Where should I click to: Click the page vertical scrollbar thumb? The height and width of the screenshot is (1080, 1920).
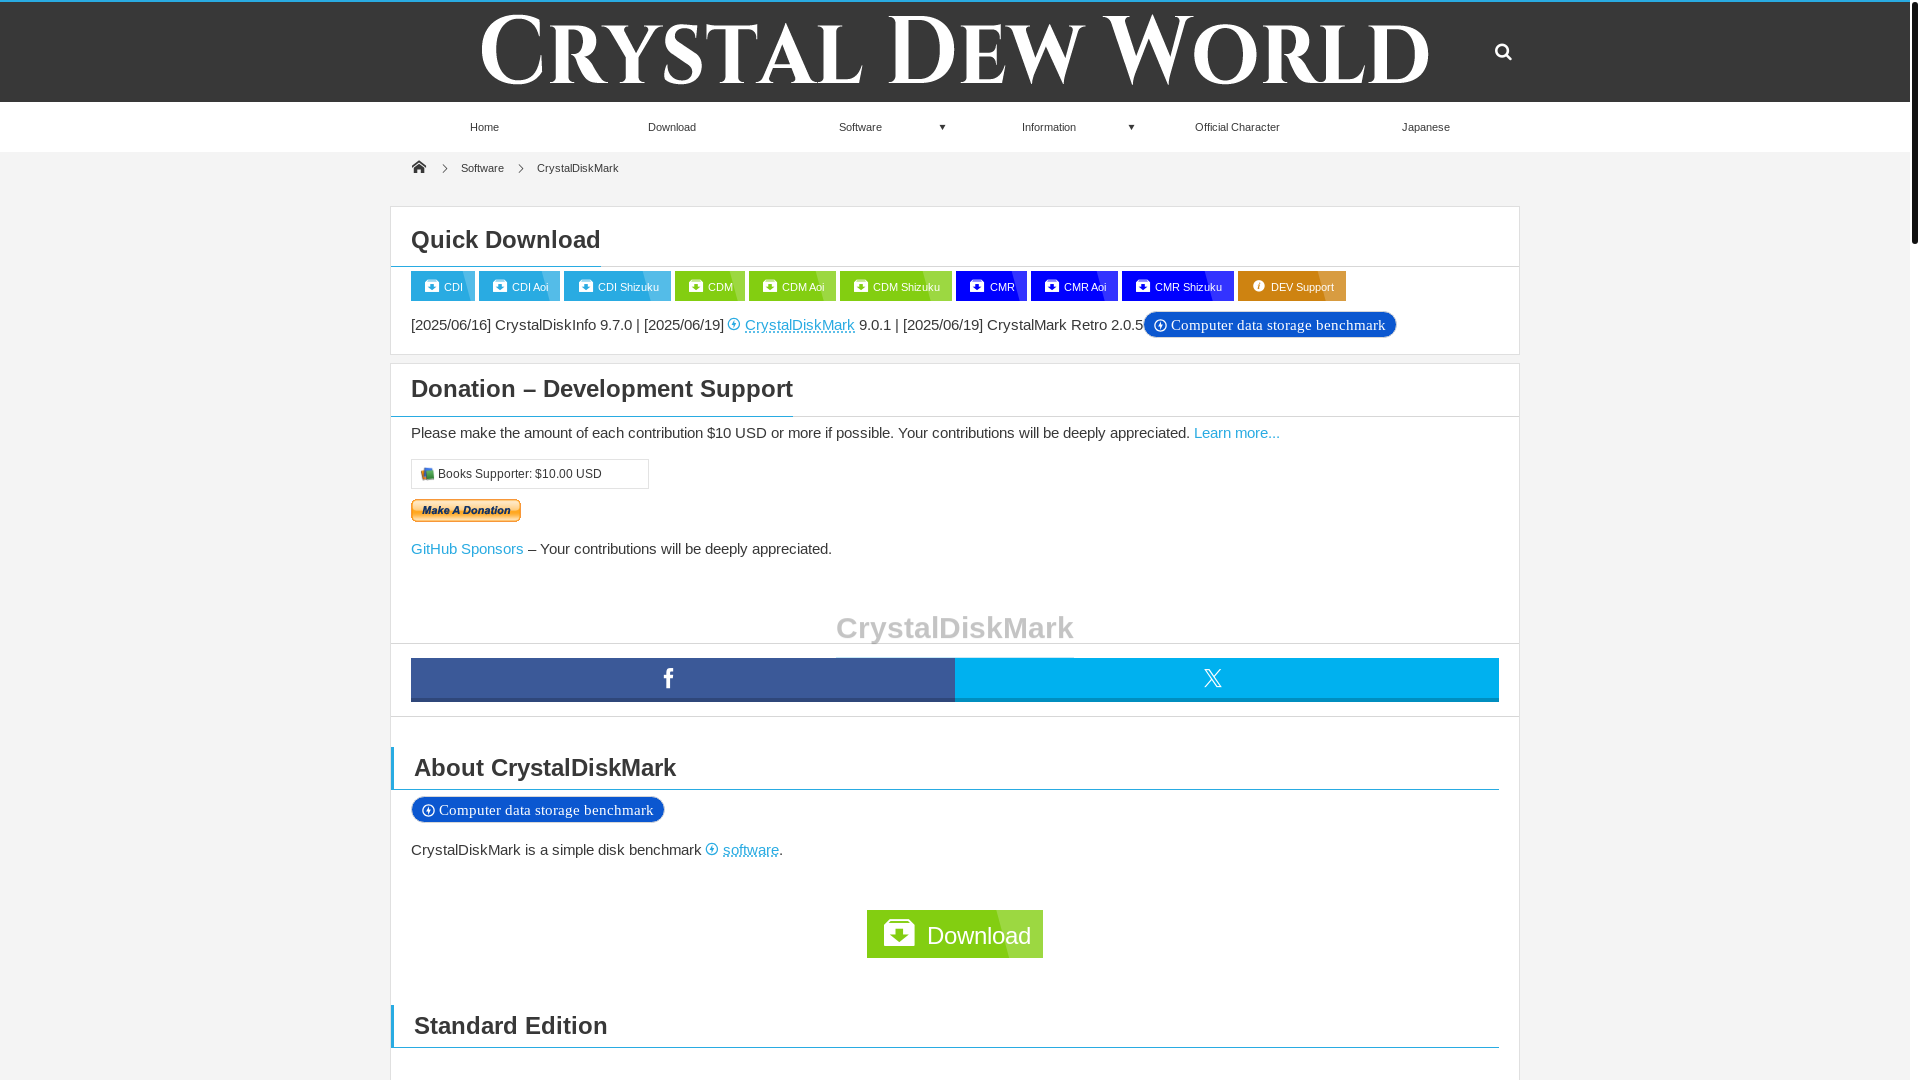1915,123
